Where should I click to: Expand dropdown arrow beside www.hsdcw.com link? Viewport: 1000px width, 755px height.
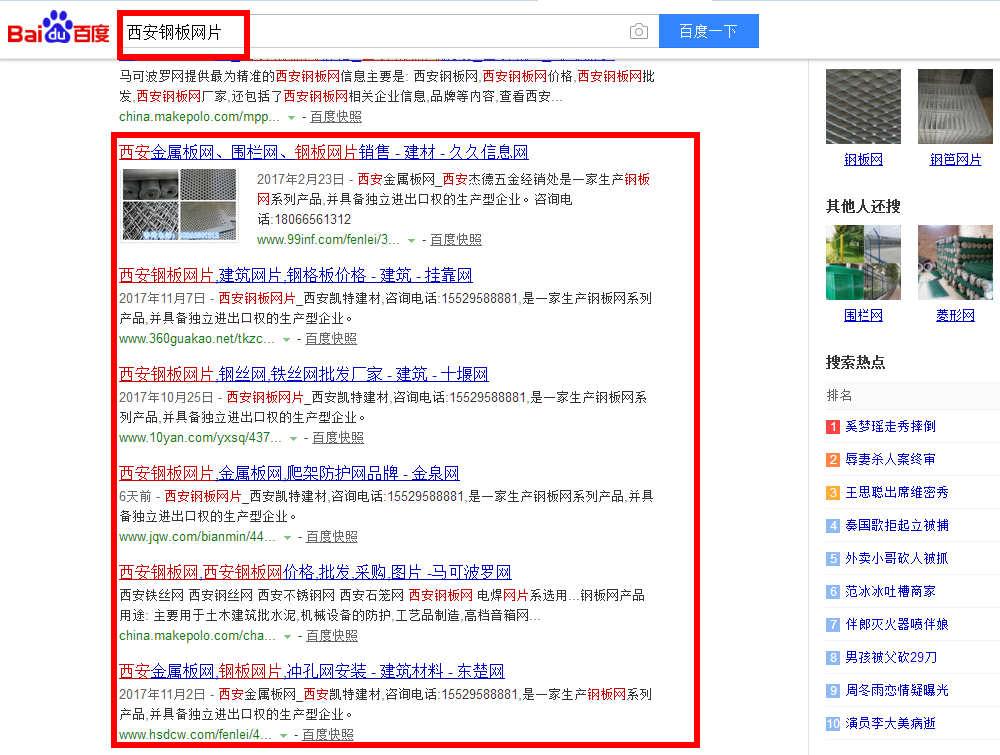283,735
